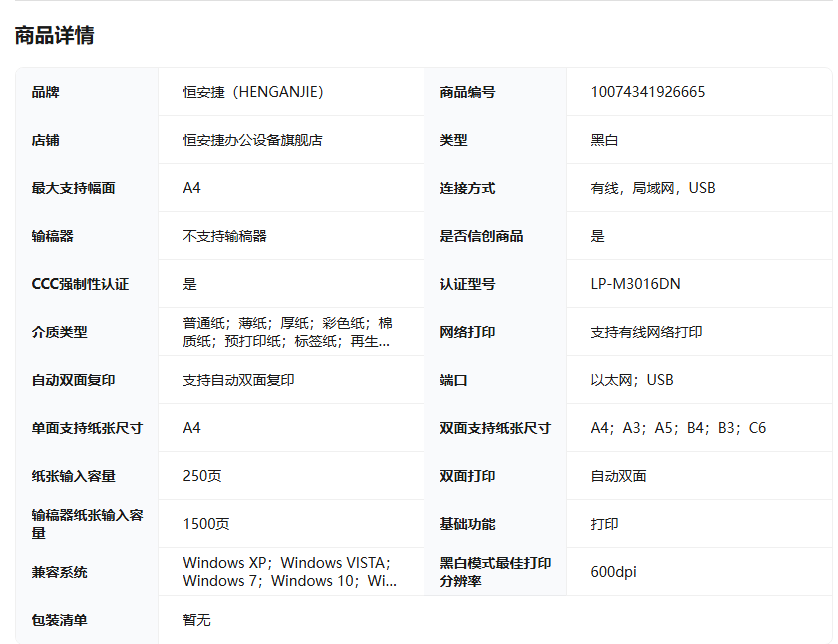This screenshot has width=838, height=644.
Task: Click the 商品详情 heading
Action: click(x=55, y=35)
